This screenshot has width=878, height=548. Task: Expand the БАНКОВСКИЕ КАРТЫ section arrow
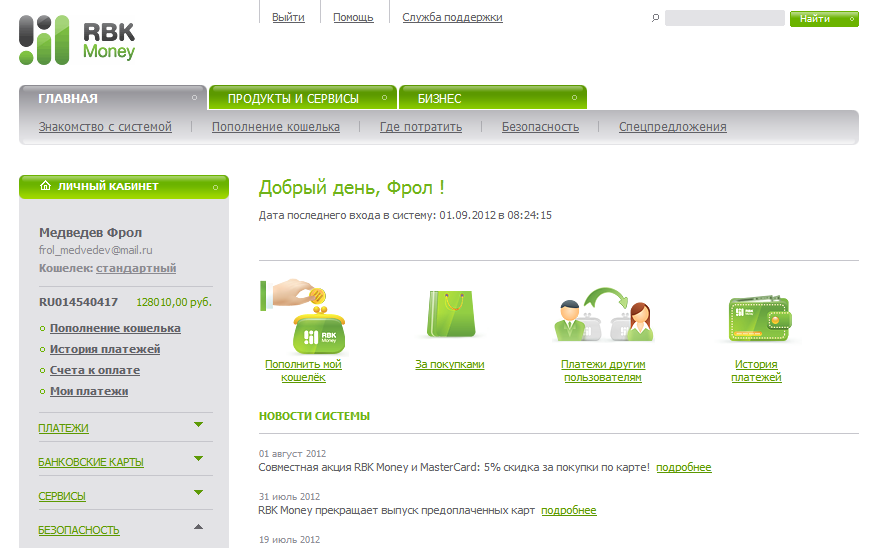pos(198,459)
